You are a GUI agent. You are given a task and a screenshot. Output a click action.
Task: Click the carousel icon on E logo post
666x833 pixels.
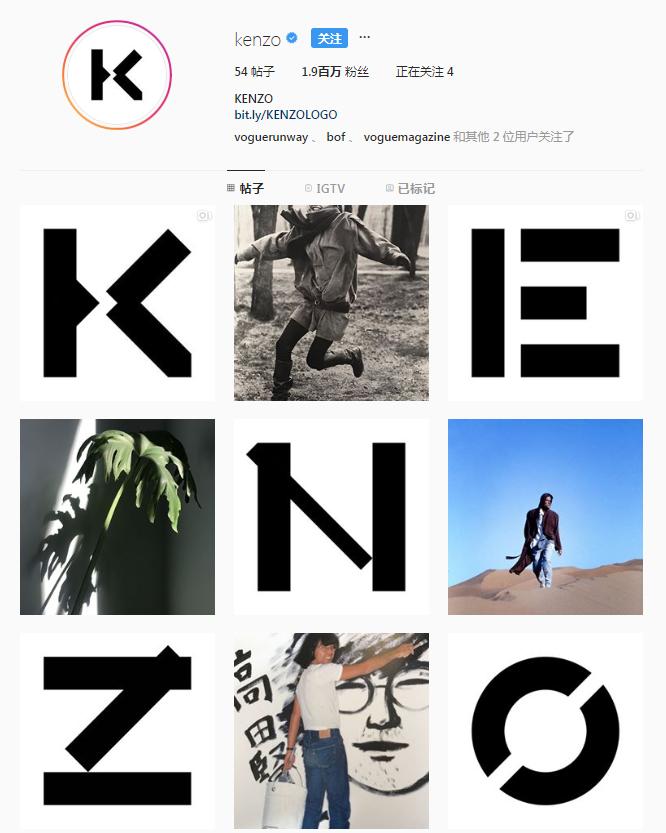point(631,216)
